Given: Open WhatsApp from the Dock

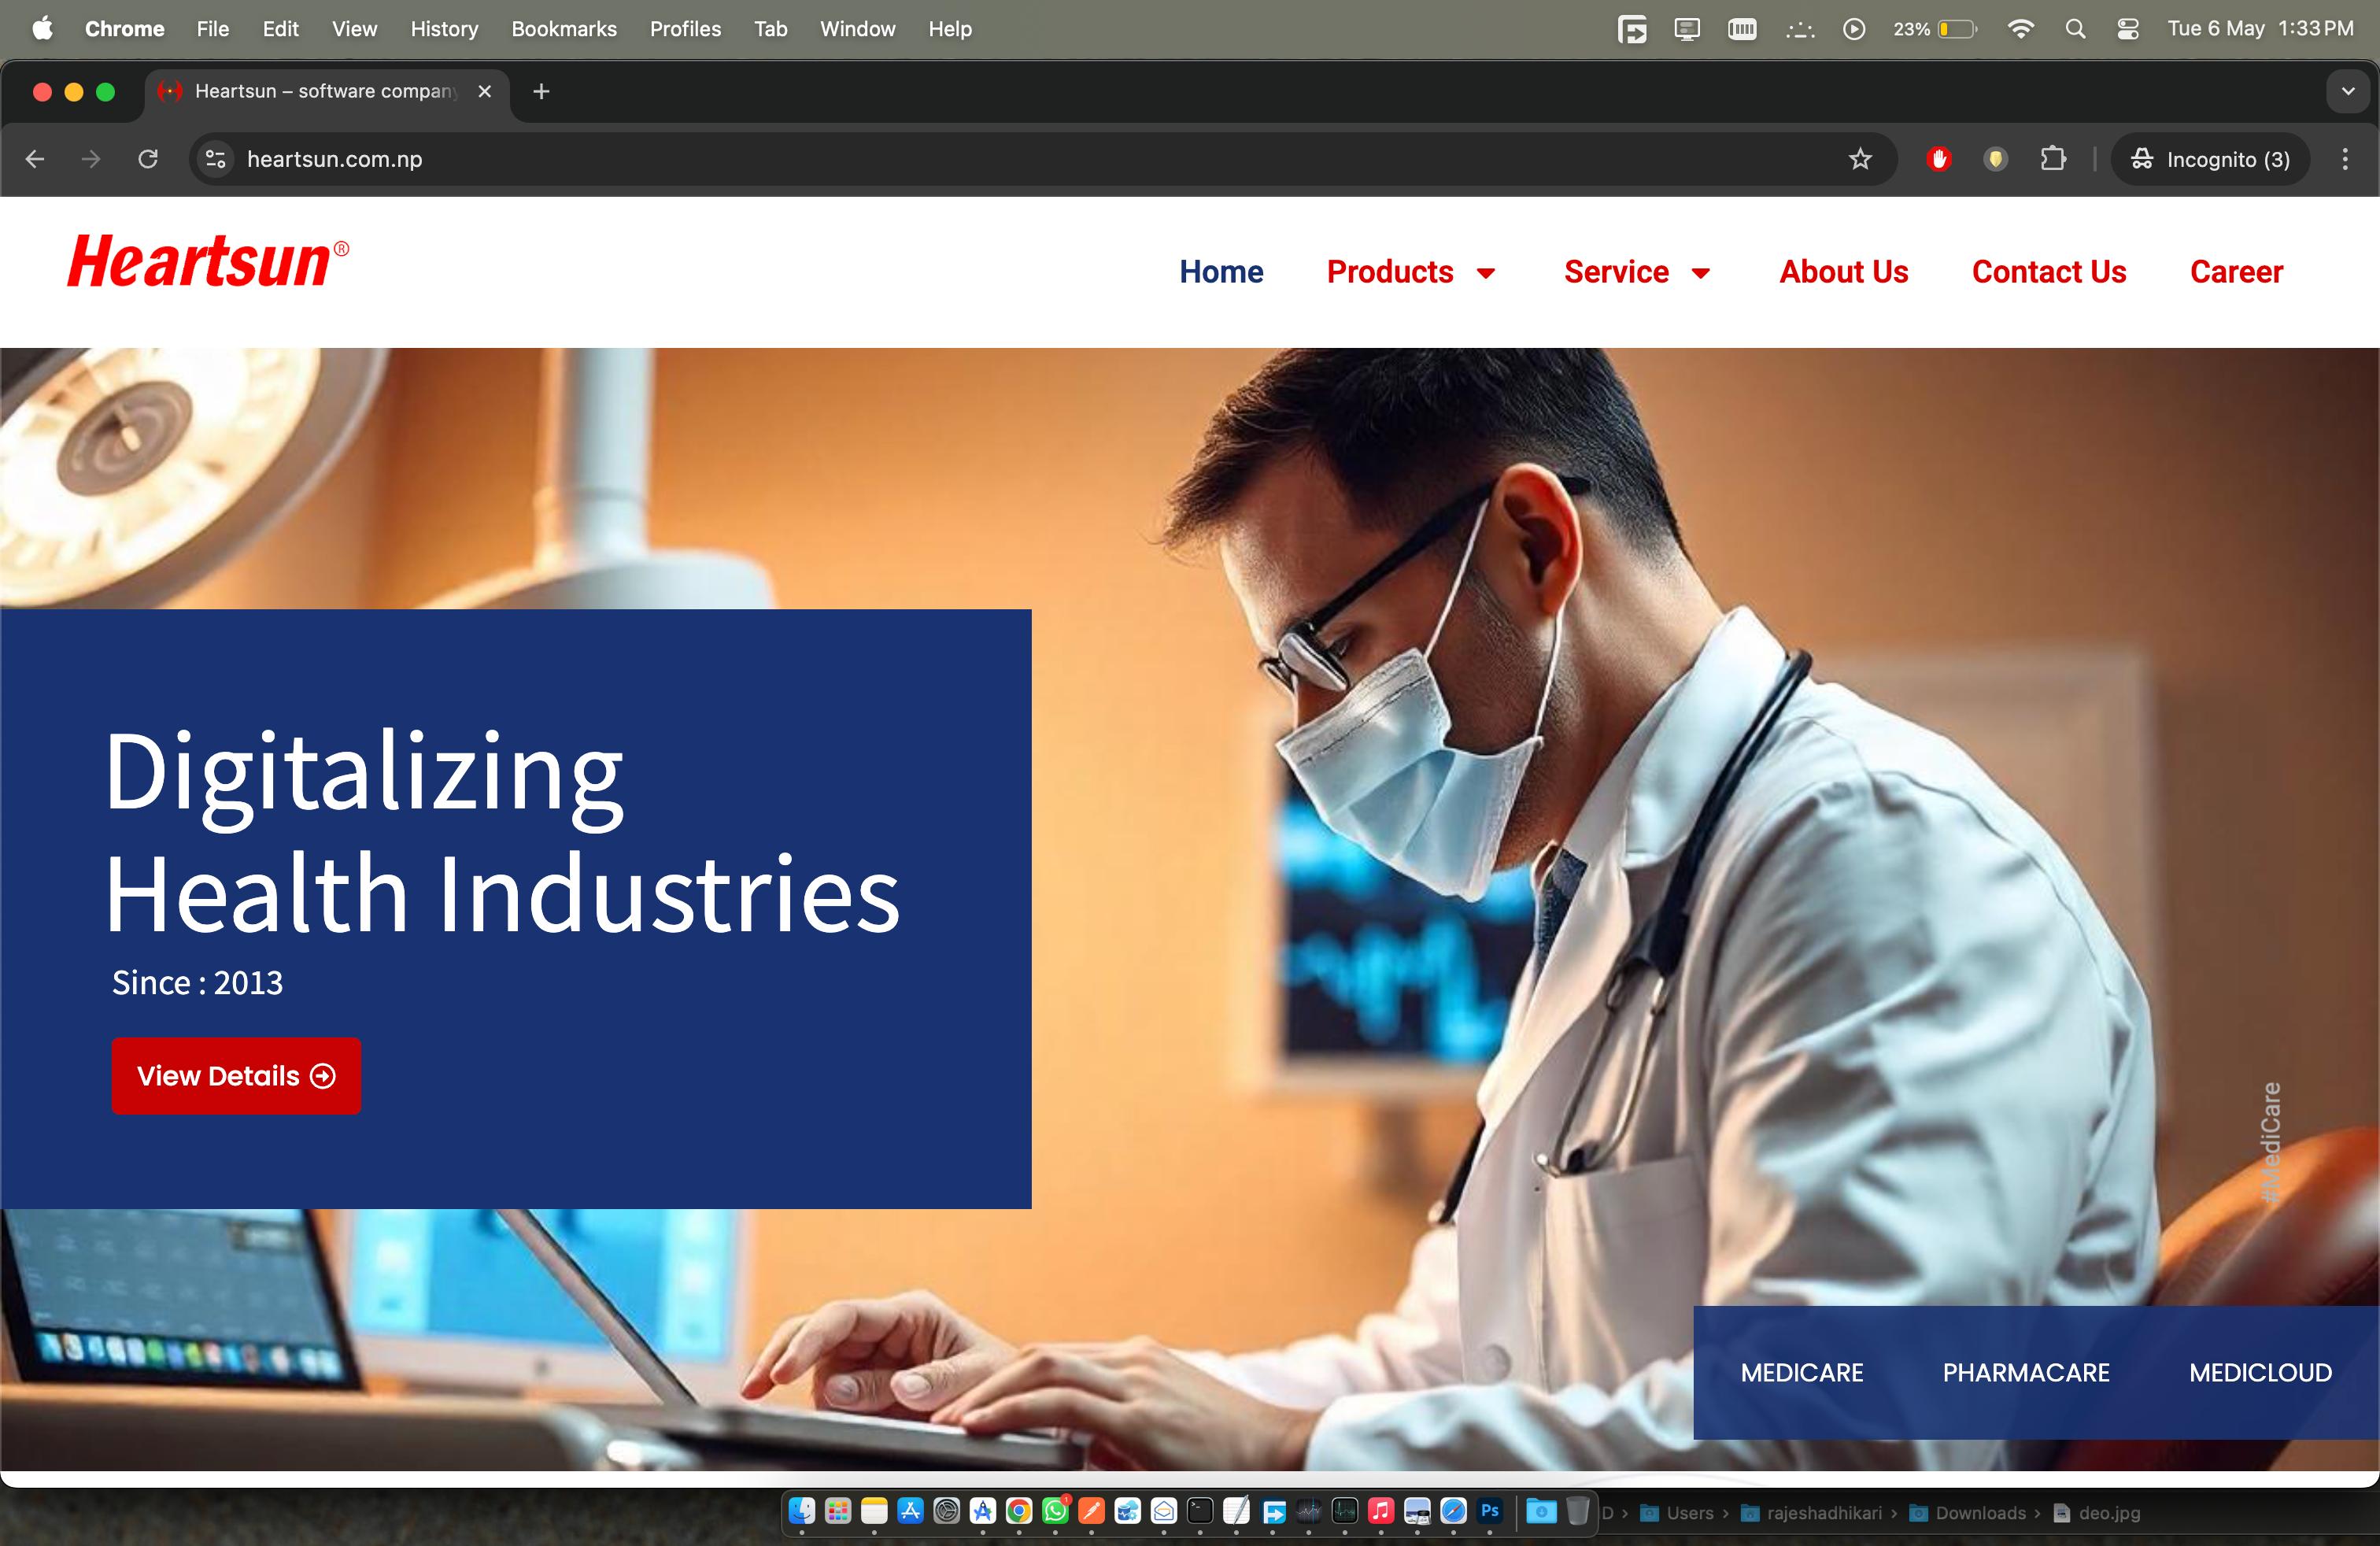Looking at the screenshot, I should click(1055, 1511).
